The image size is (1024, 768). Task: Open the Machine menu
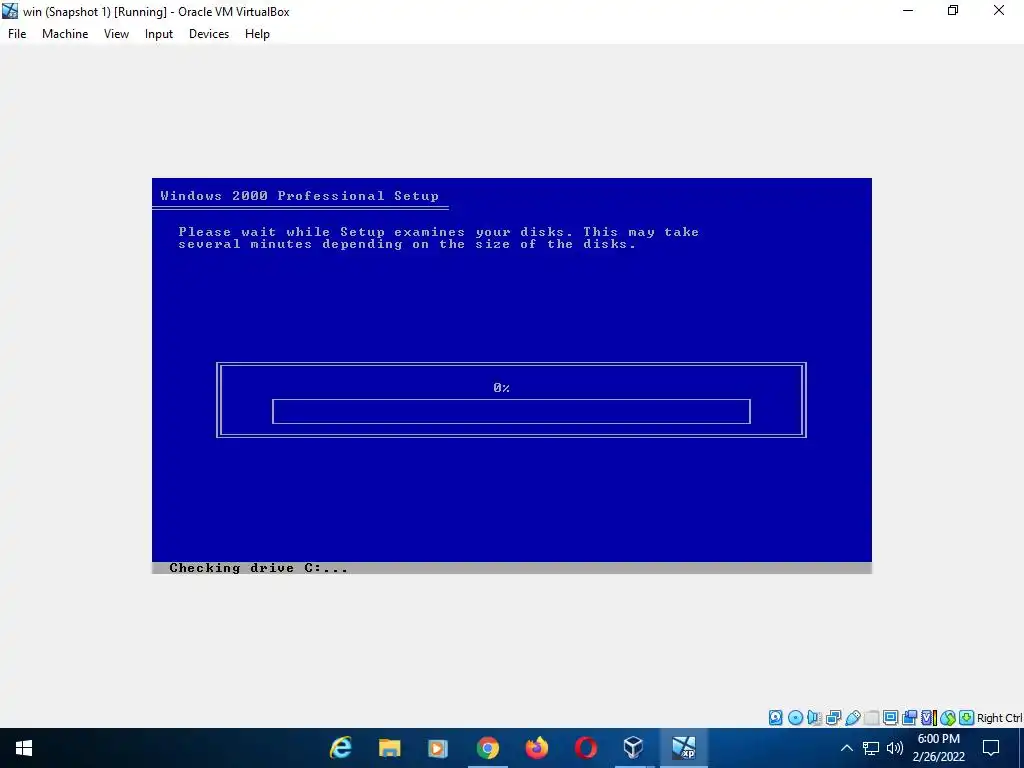tap(65, 34)
